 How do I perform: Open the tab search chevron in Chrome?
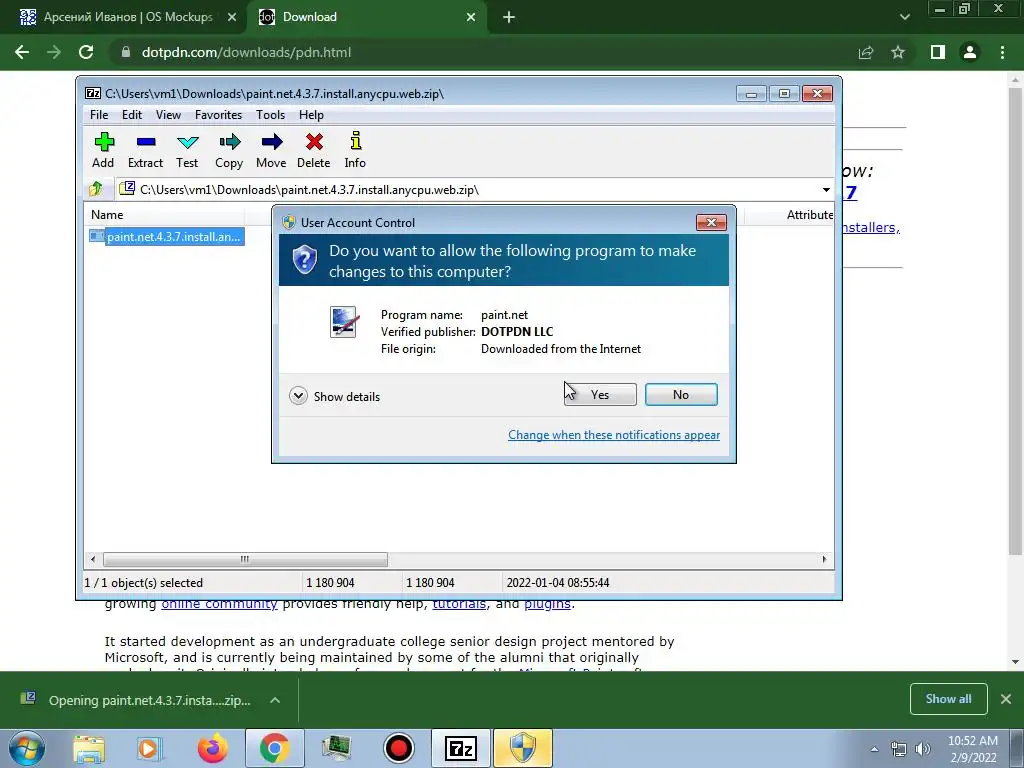coord(904,17)
